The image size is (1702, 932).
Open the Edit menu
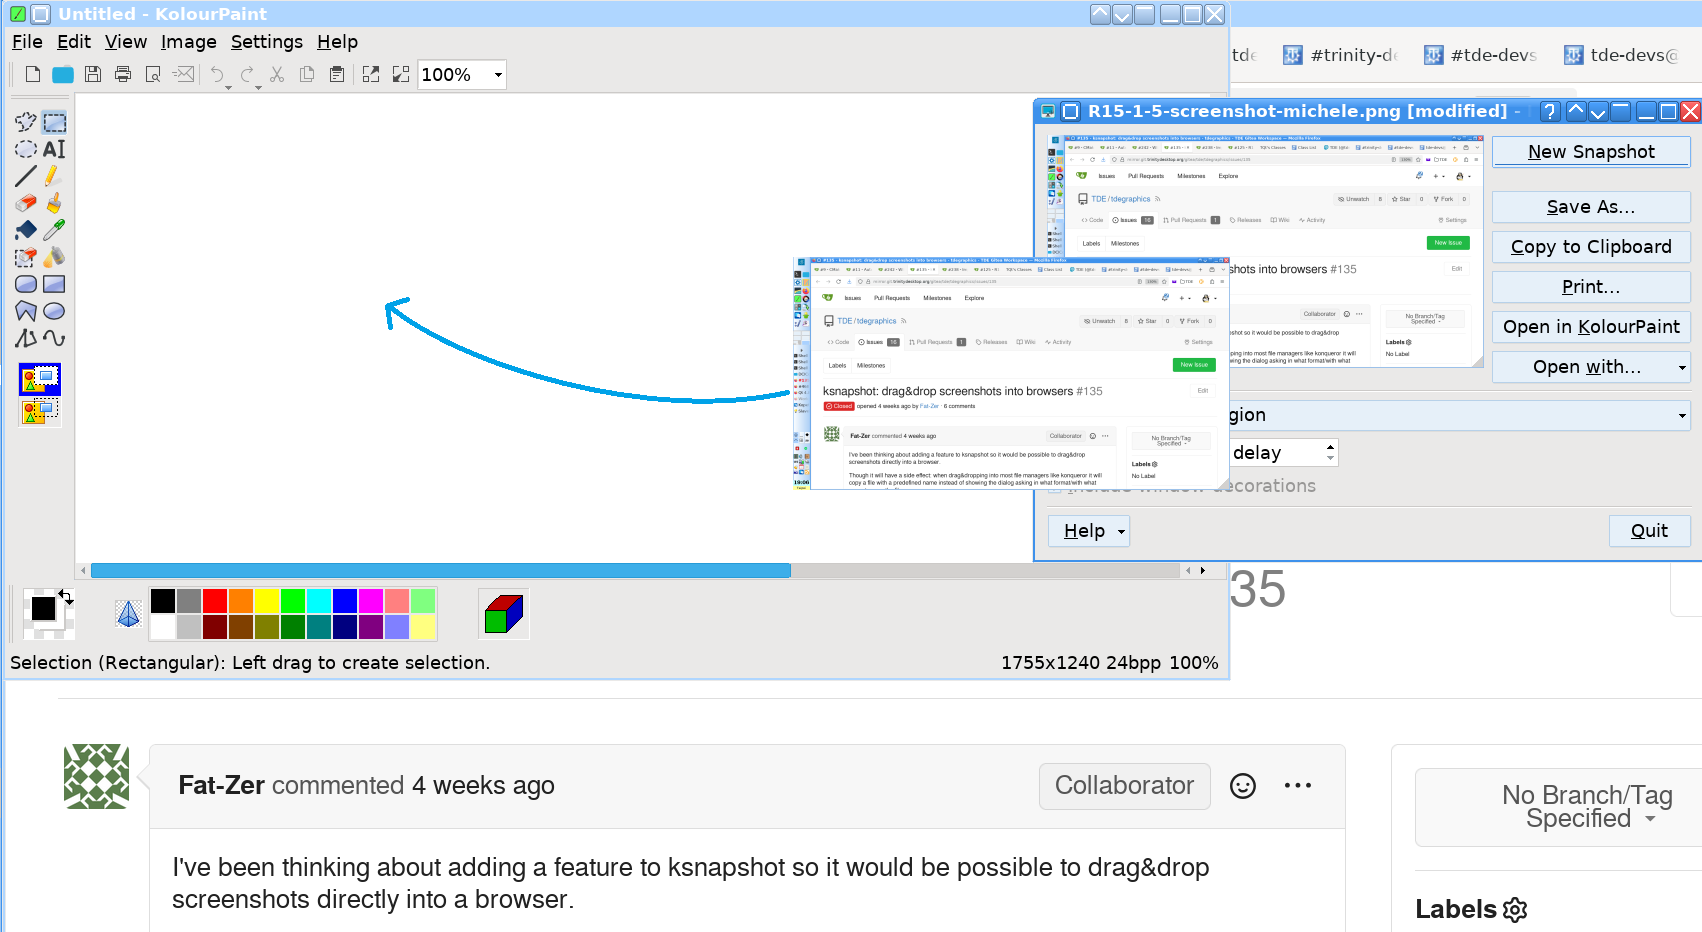click(x=74, y=42)
